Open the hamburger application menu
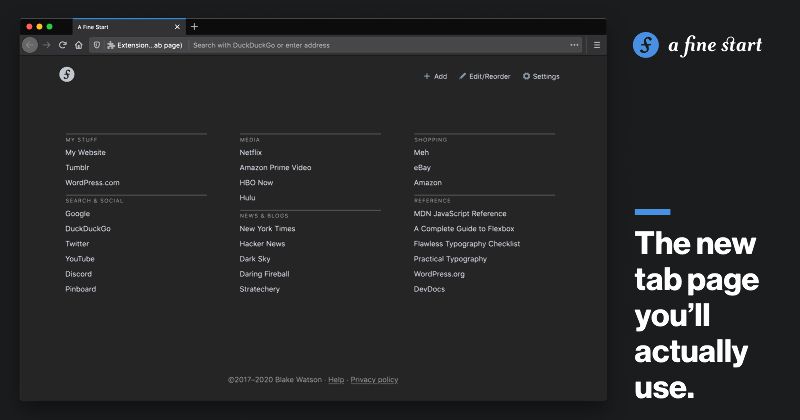 point(597,45)
